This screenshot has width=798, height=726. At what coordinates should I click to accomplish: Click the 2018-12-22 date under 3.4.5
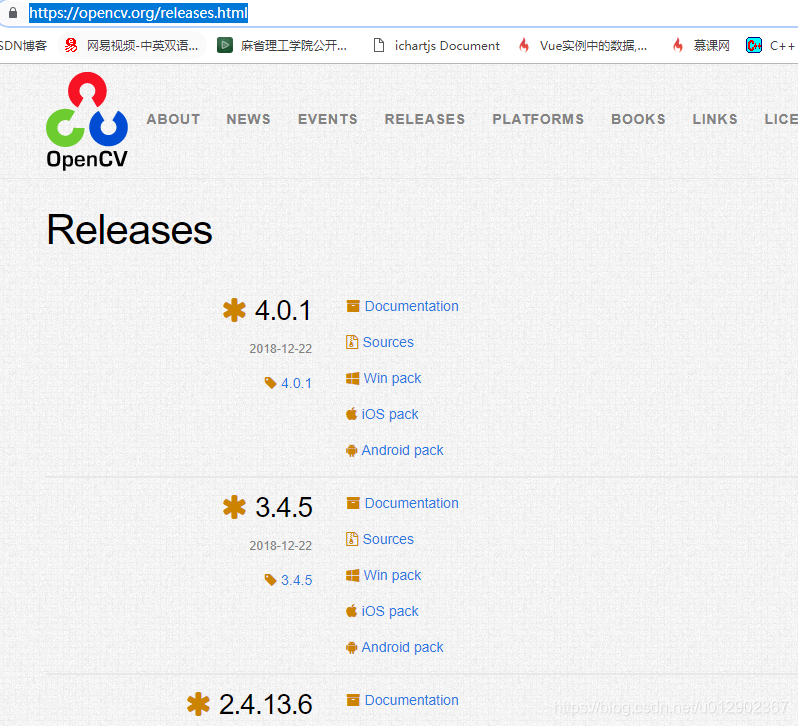tap(280, 545)
